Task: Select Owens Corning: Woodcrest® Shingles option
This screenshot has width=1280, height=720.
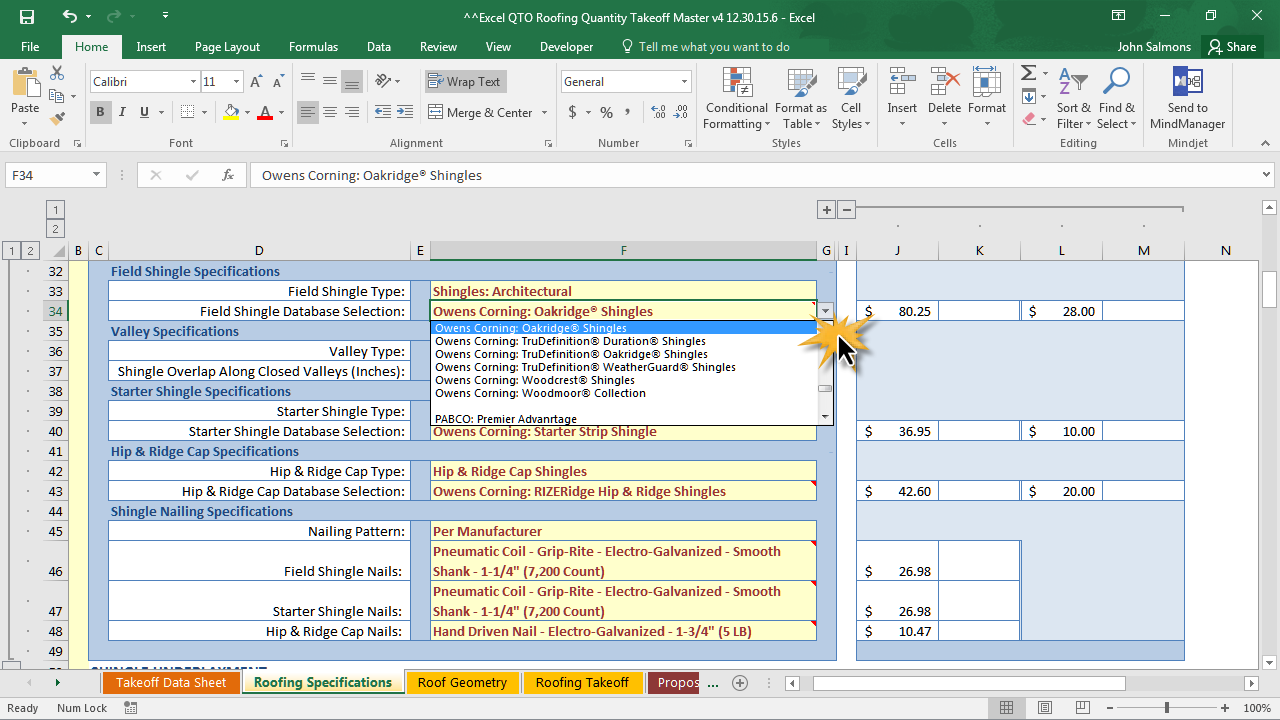Action: 535,380
